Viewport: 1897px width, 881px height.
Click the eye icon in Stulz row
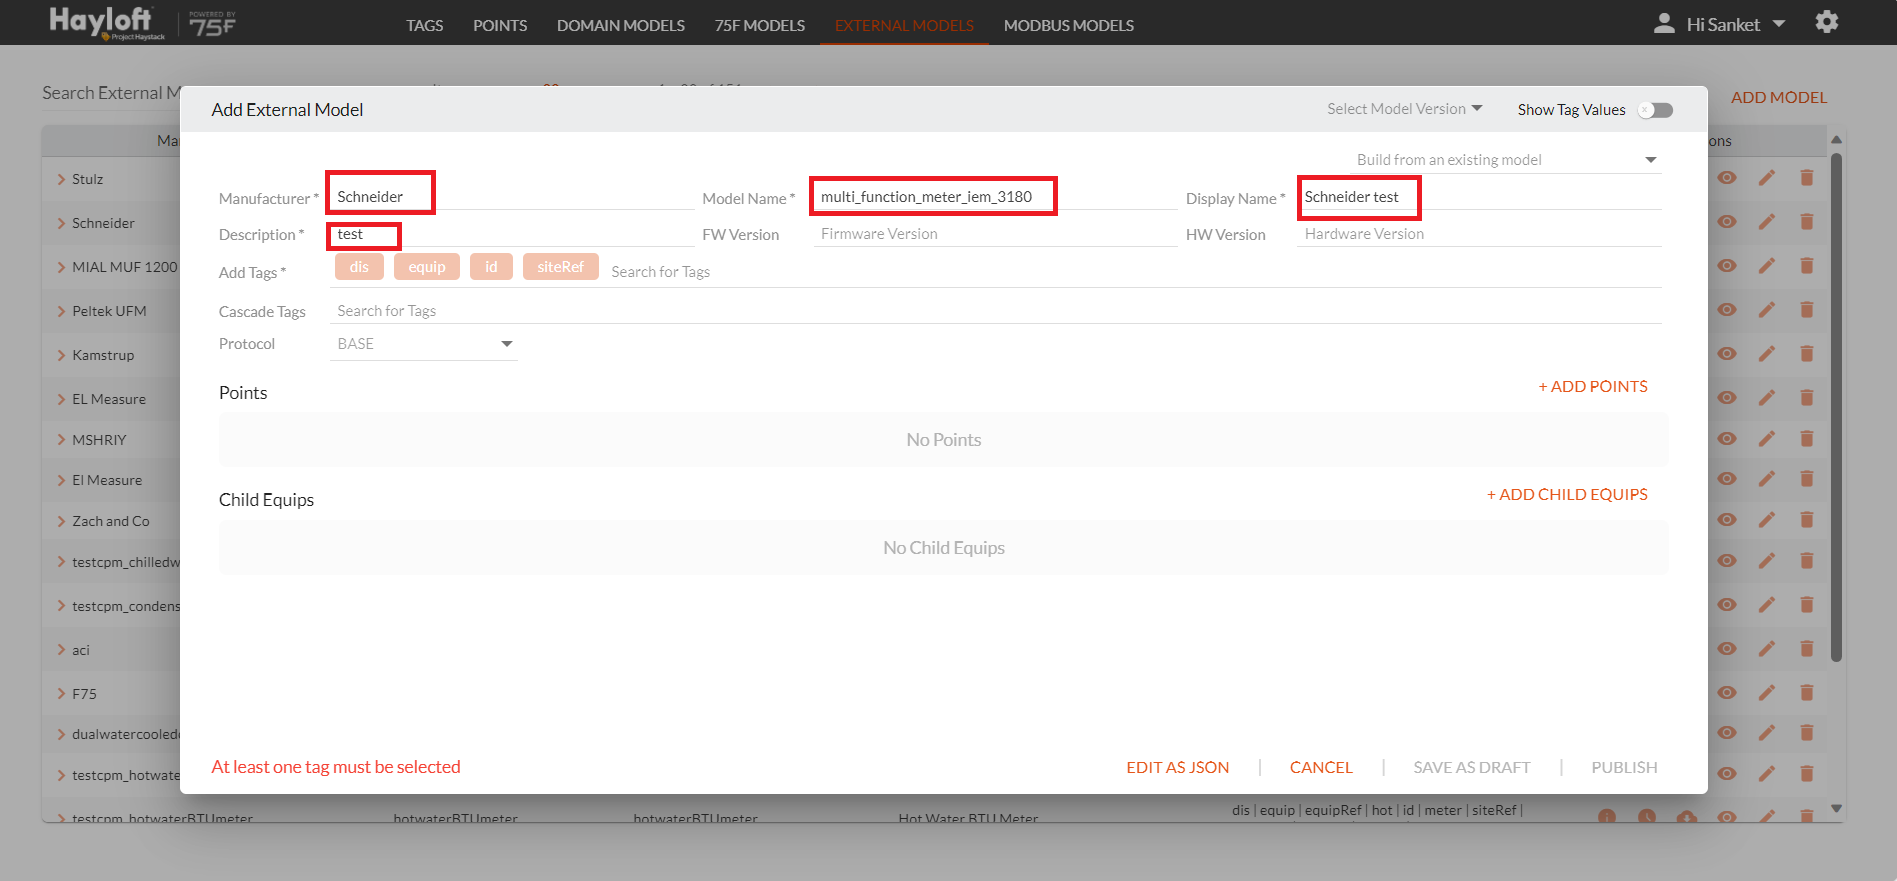1727,178
